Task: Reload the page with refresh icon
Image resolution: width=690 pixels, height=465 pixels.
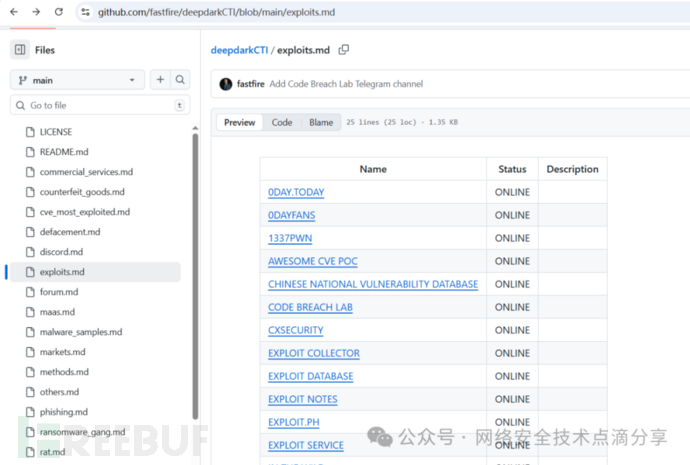Action: [x=59, y=12]
